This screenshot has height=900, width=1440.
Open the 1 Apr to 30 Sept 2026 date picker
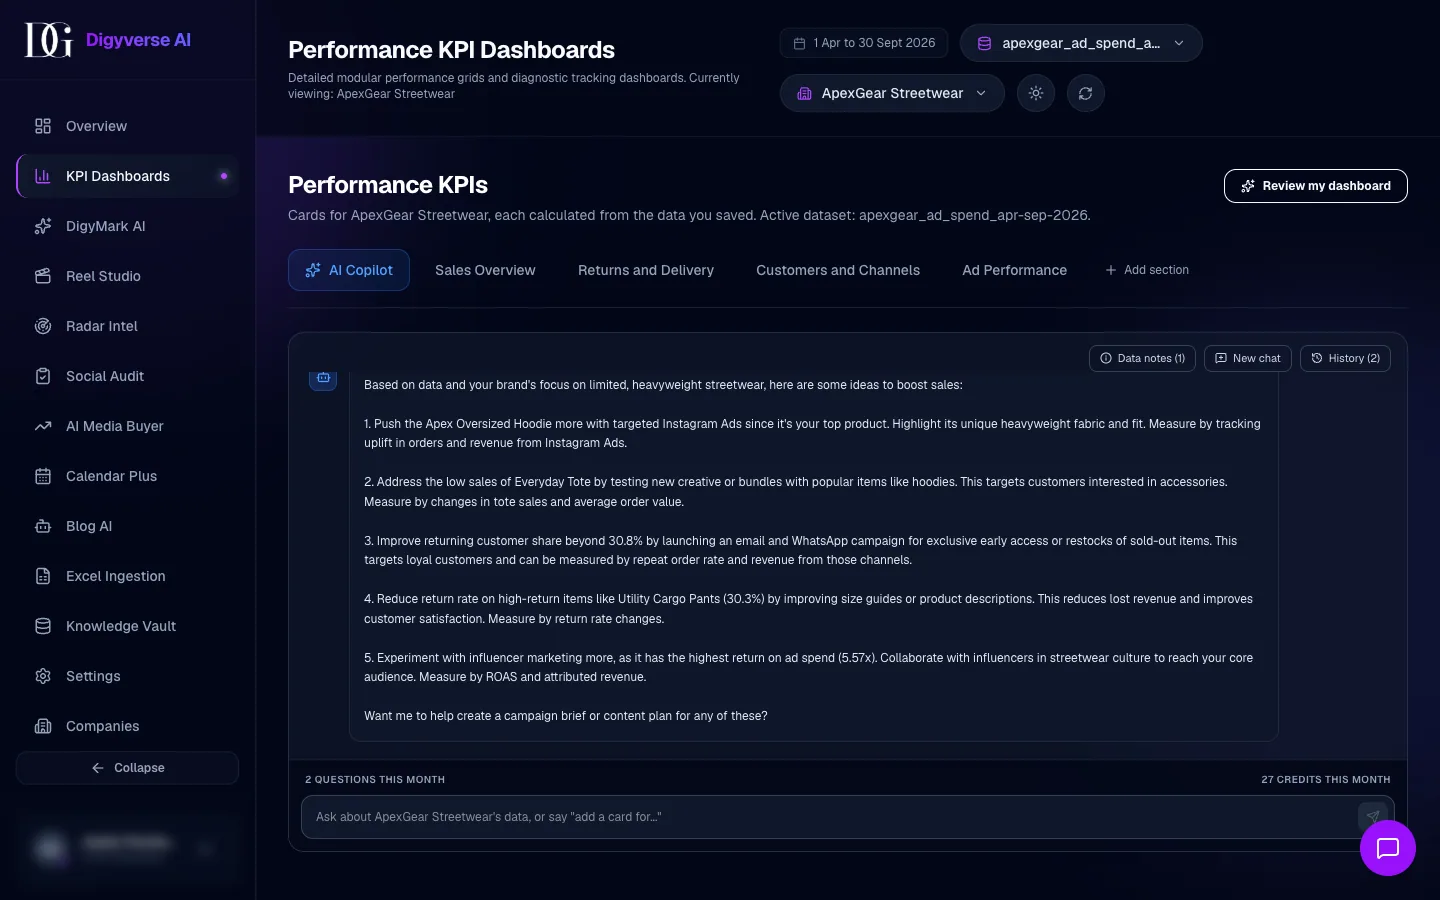(864, 43)
